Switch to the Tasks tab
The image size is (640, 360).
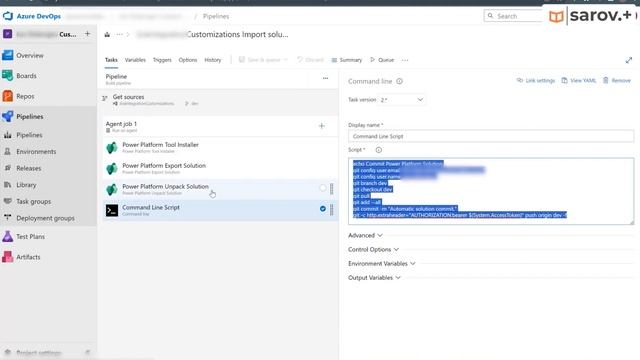[x=111, y=60]
